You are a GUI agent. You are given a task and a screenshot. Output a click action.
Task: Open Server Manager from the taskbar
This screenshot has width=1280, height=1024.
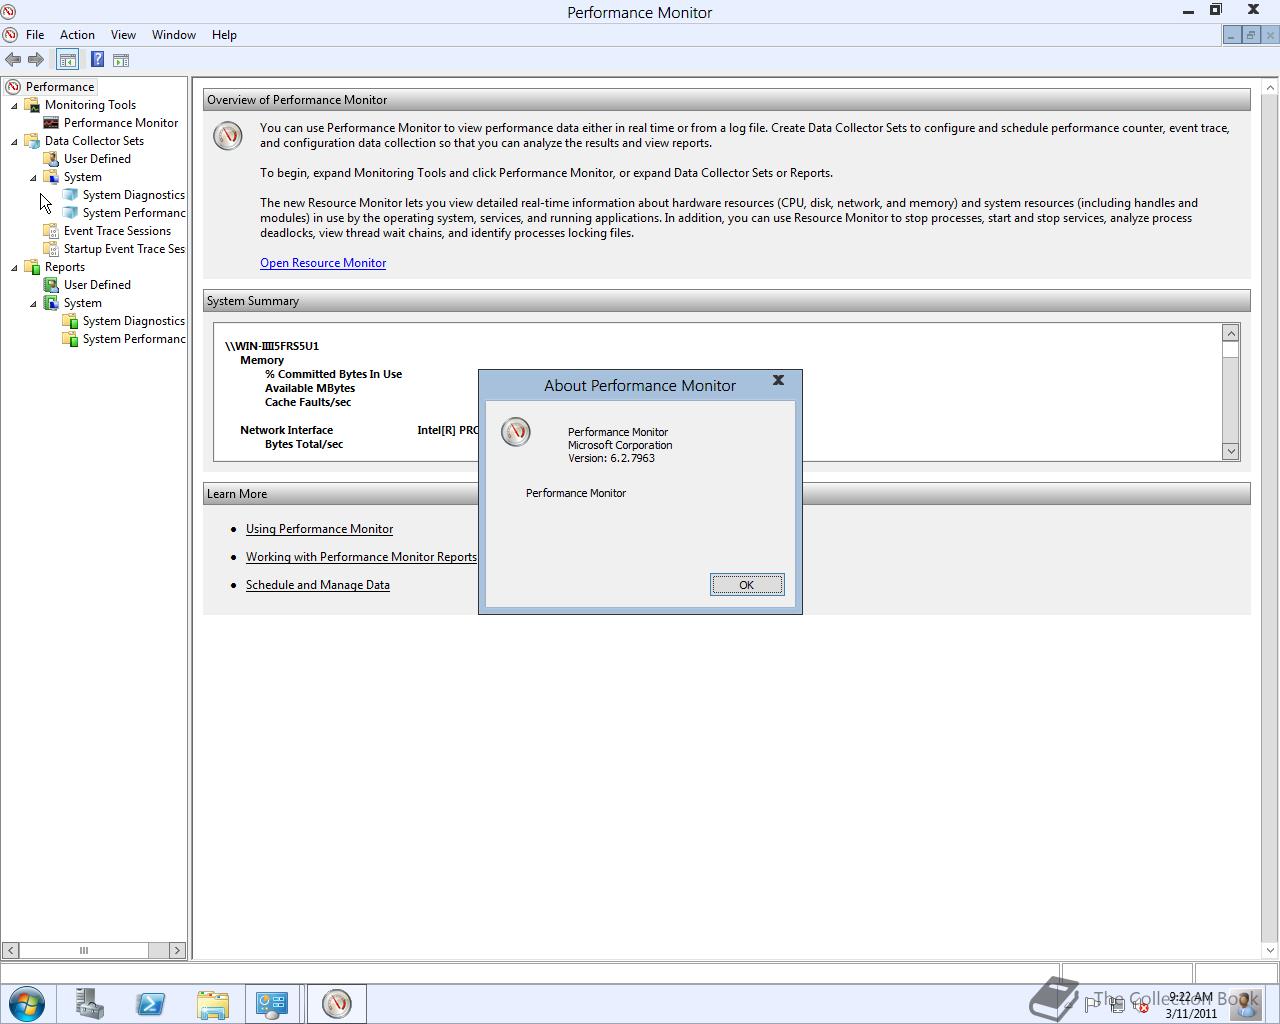89,1003
